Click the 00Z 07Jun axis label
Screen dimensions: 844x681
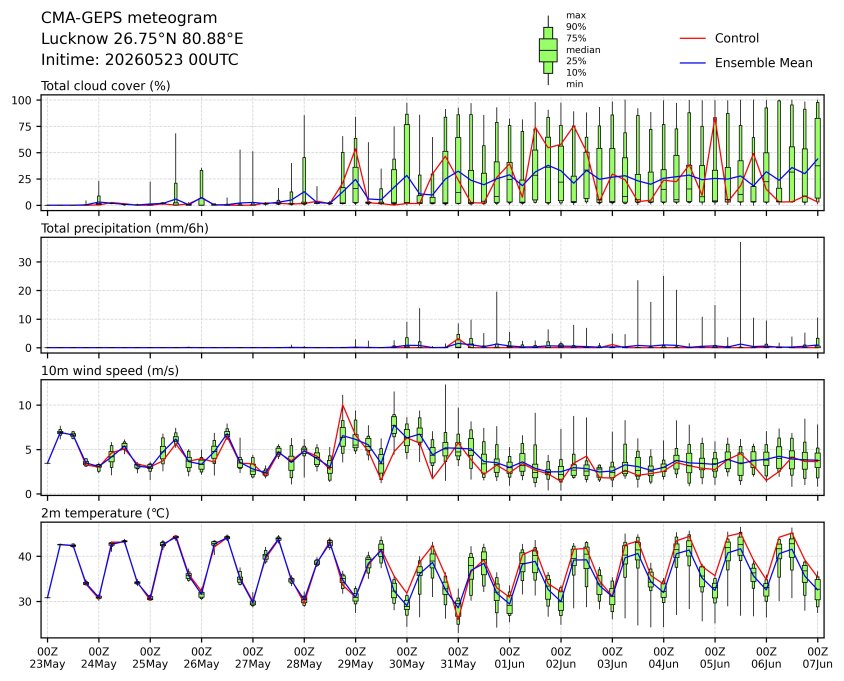click(818, 658)
